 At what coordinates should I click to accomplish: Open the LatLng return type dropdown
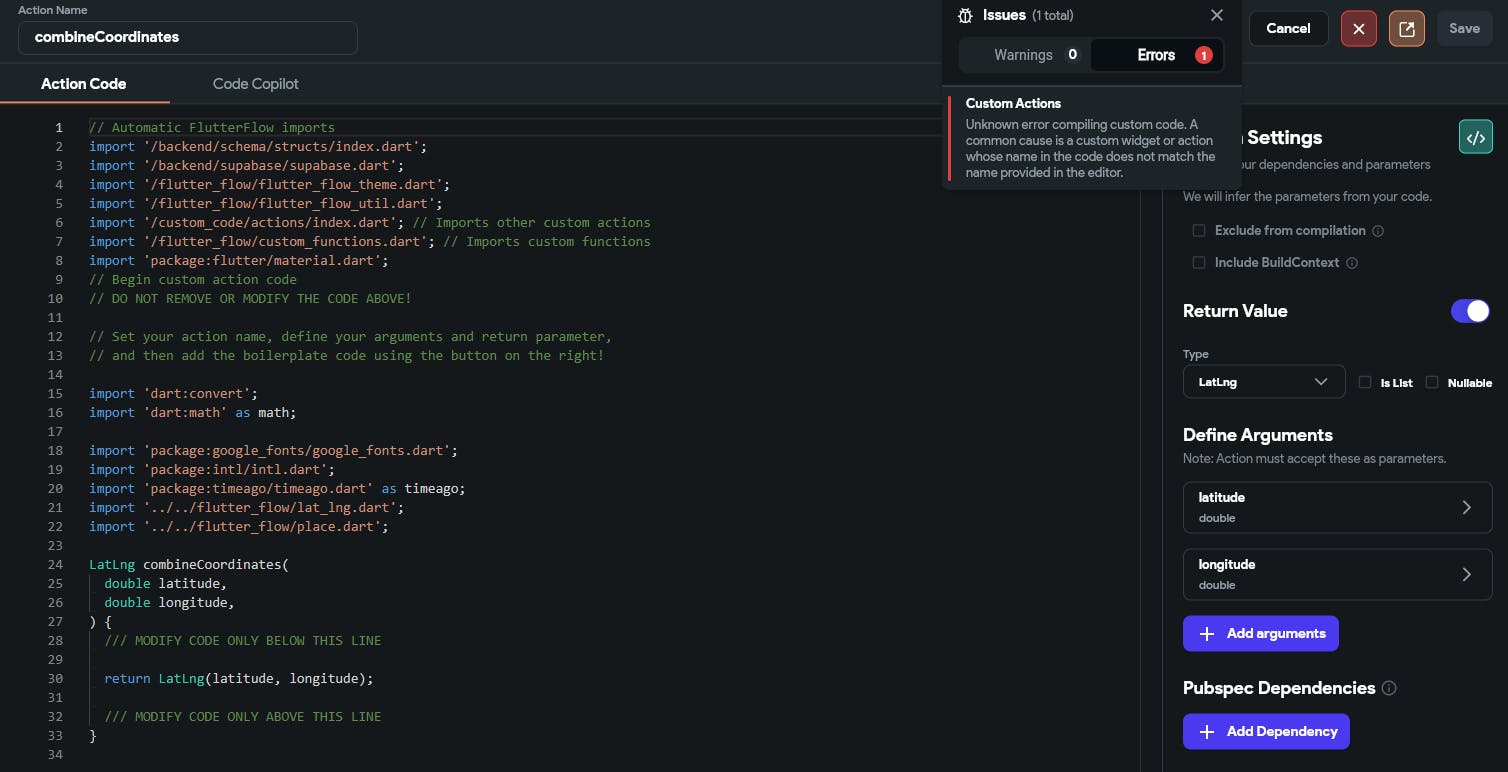click(1263, 382)
